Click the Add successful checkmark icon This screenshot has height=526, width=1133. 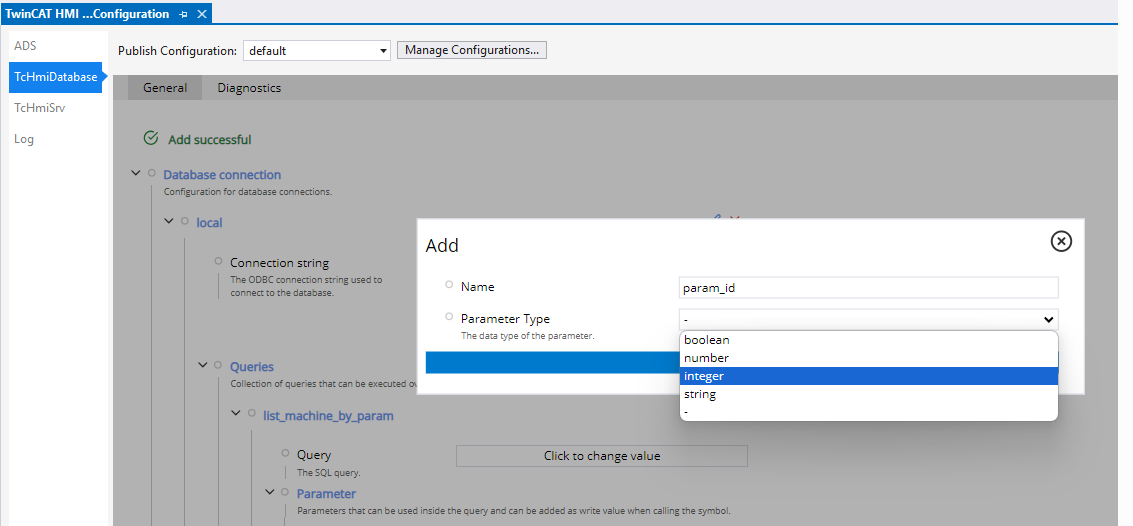click(x=151, y=139)
